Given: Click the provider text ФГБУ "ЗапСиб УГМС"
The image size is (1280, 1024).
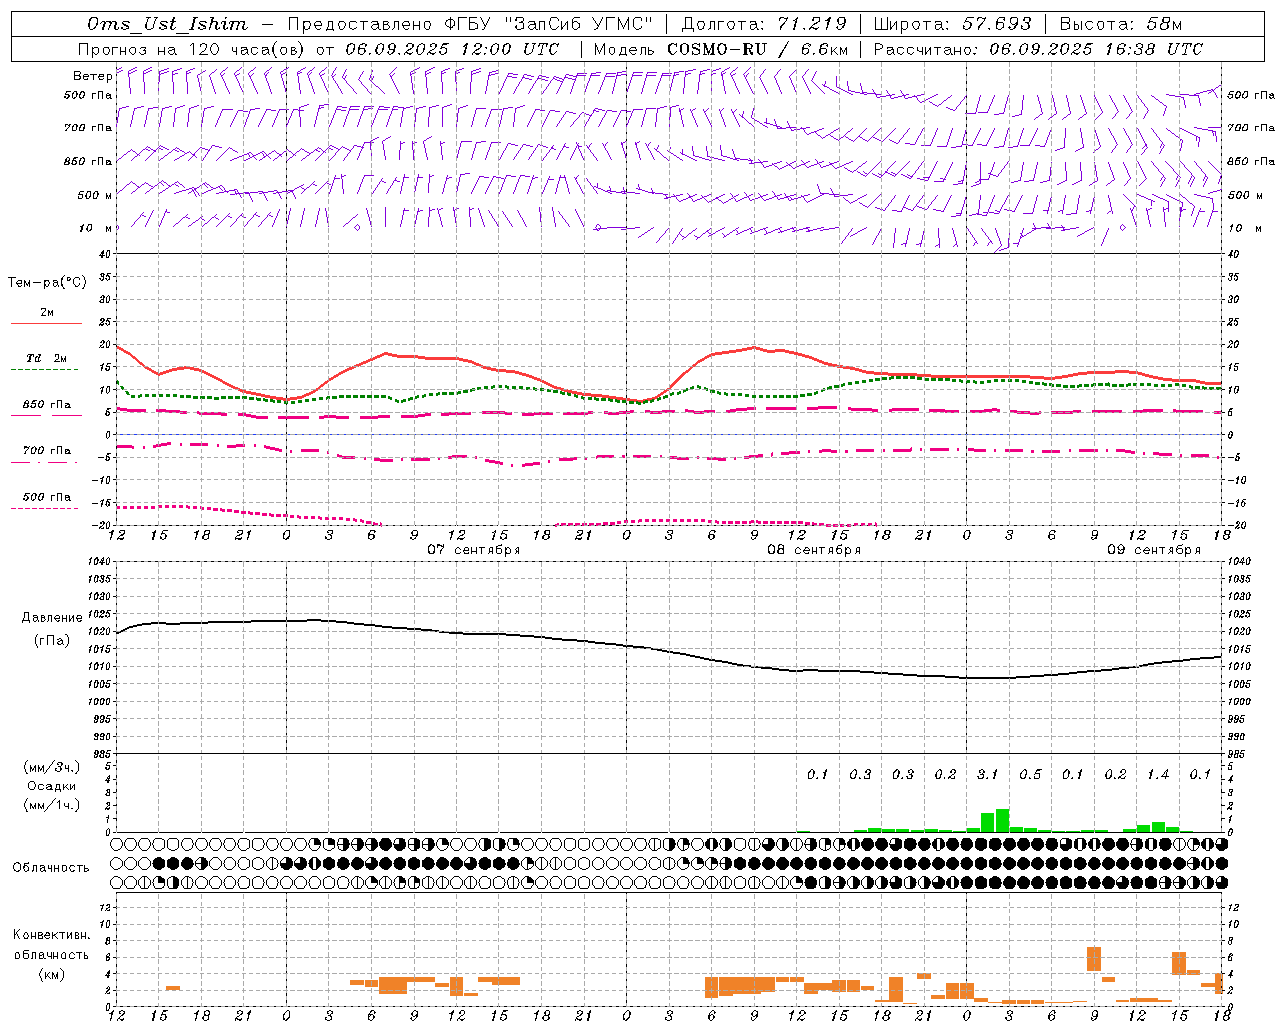Looking at the screenshot, I should (x=548, y=24).
